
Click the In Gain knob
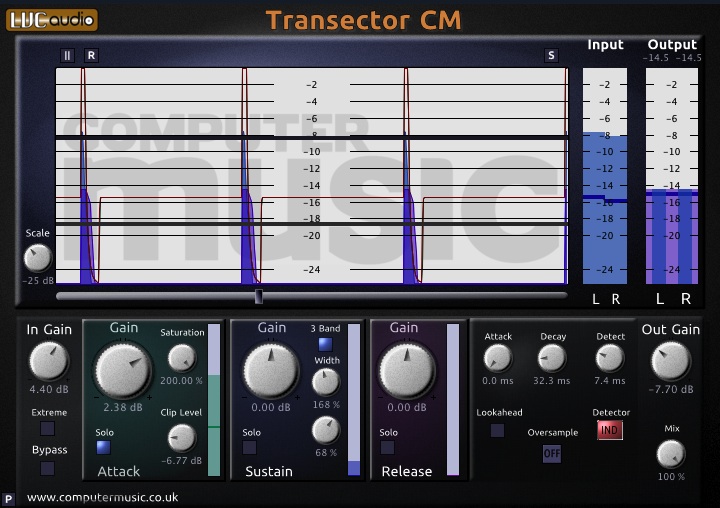point(49,361)
